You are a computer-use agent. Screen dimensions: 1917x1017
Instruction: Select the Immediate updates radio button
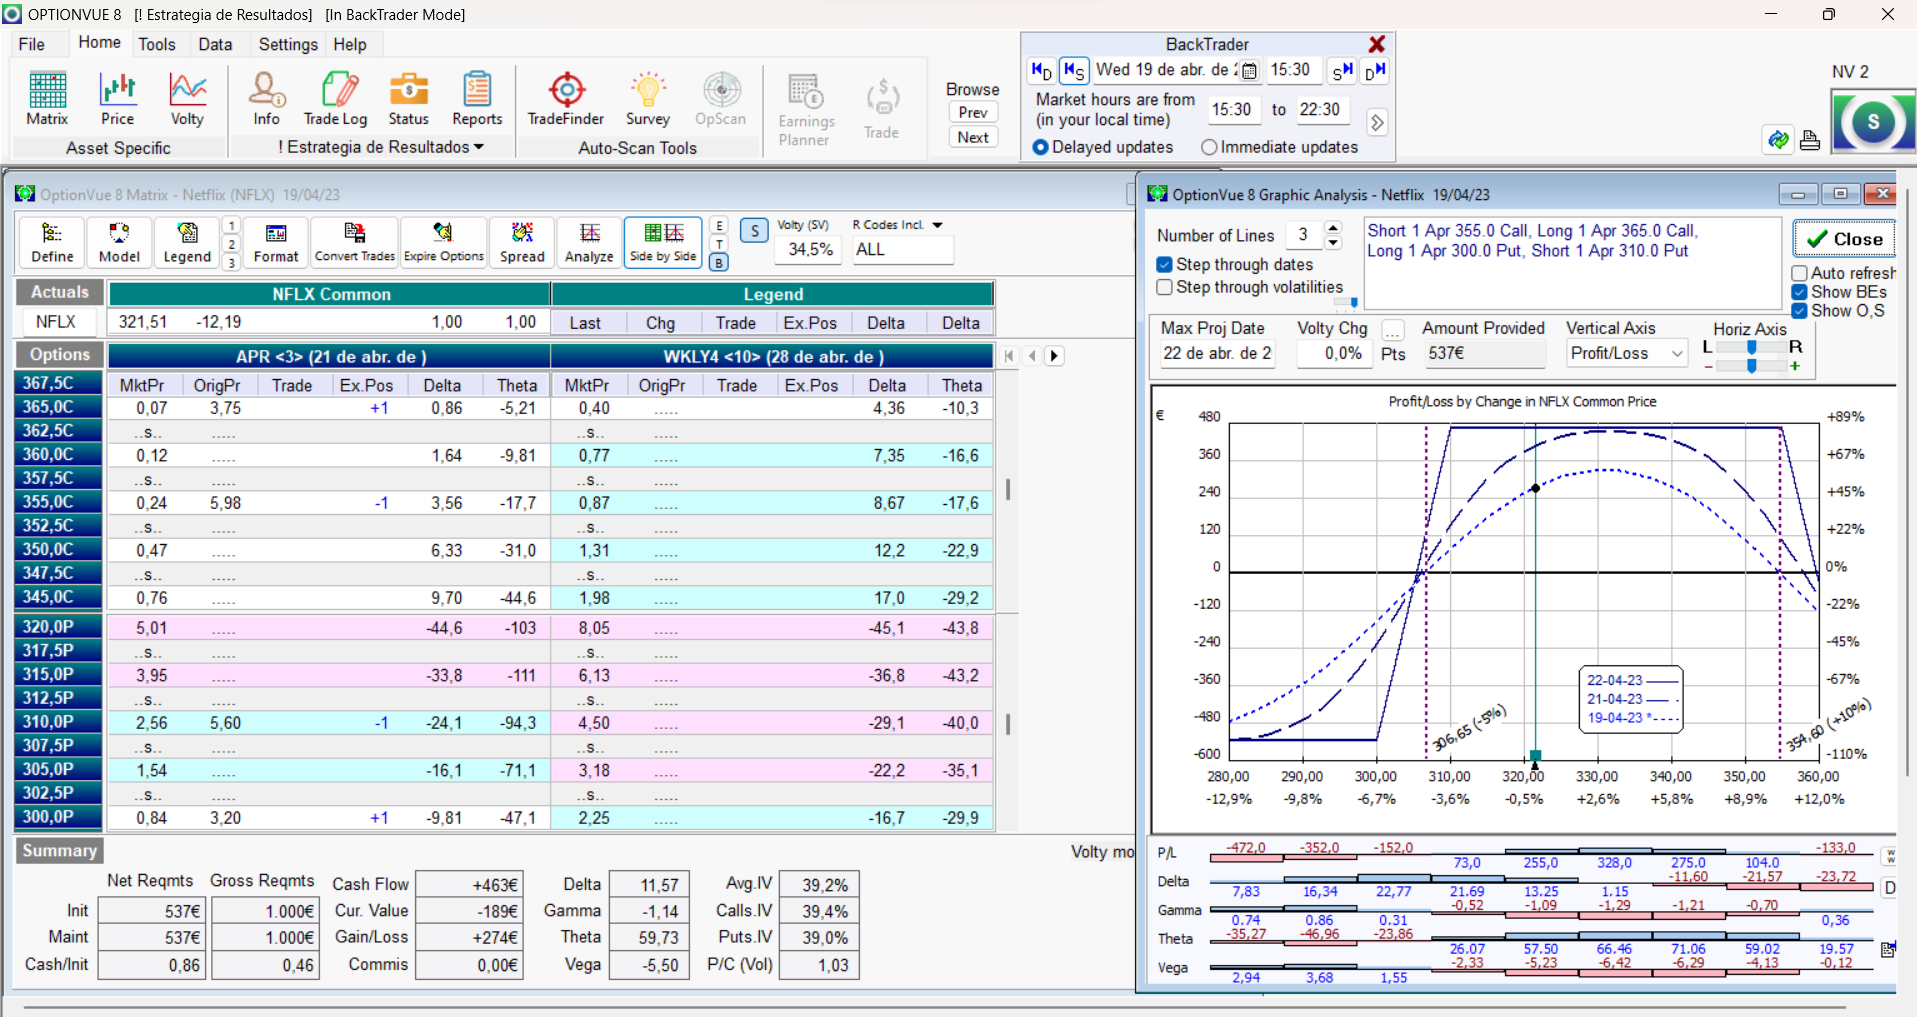(x=1209, y=147)
